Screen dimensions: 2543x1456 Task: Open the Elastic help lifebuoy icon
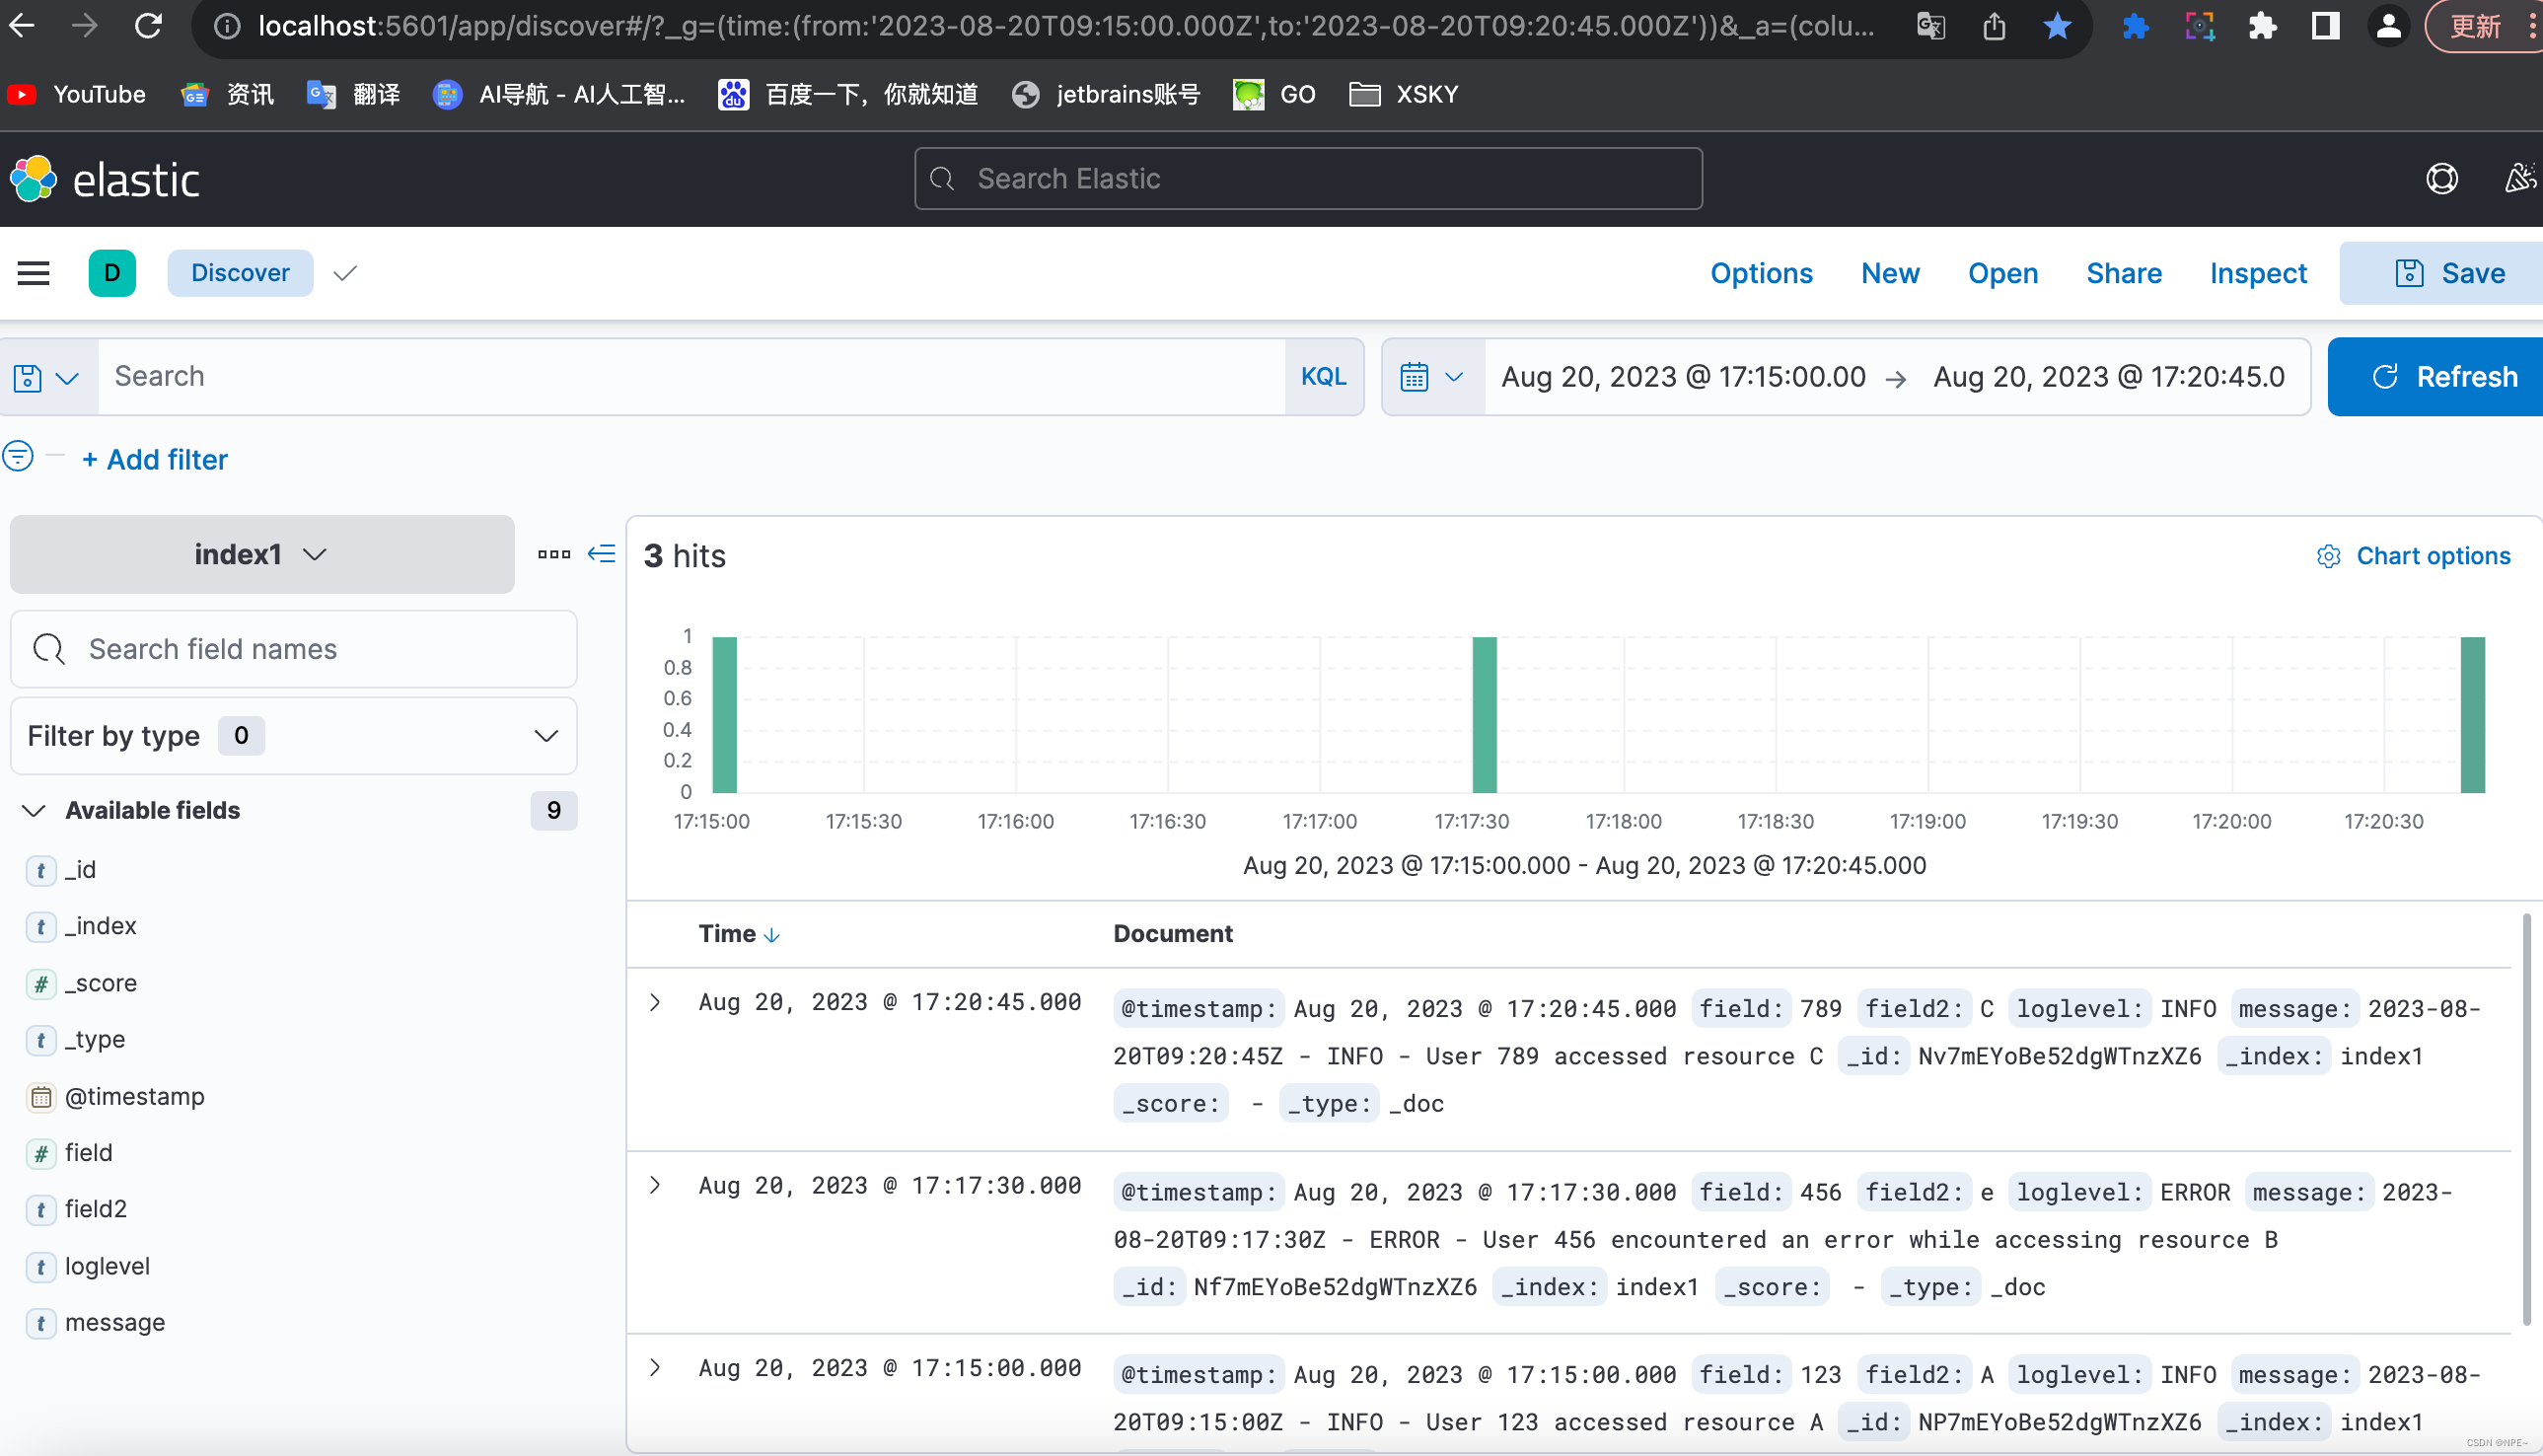click(x=2441, y=179)
